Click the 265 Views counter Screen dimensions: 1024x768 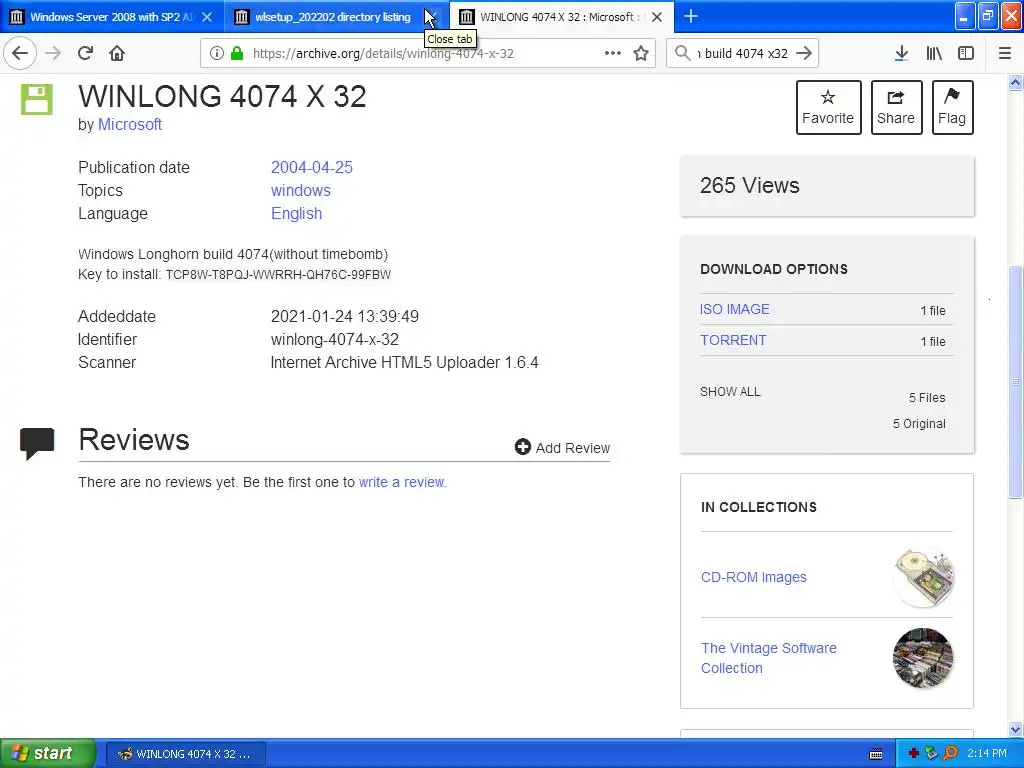pos(749,185)
